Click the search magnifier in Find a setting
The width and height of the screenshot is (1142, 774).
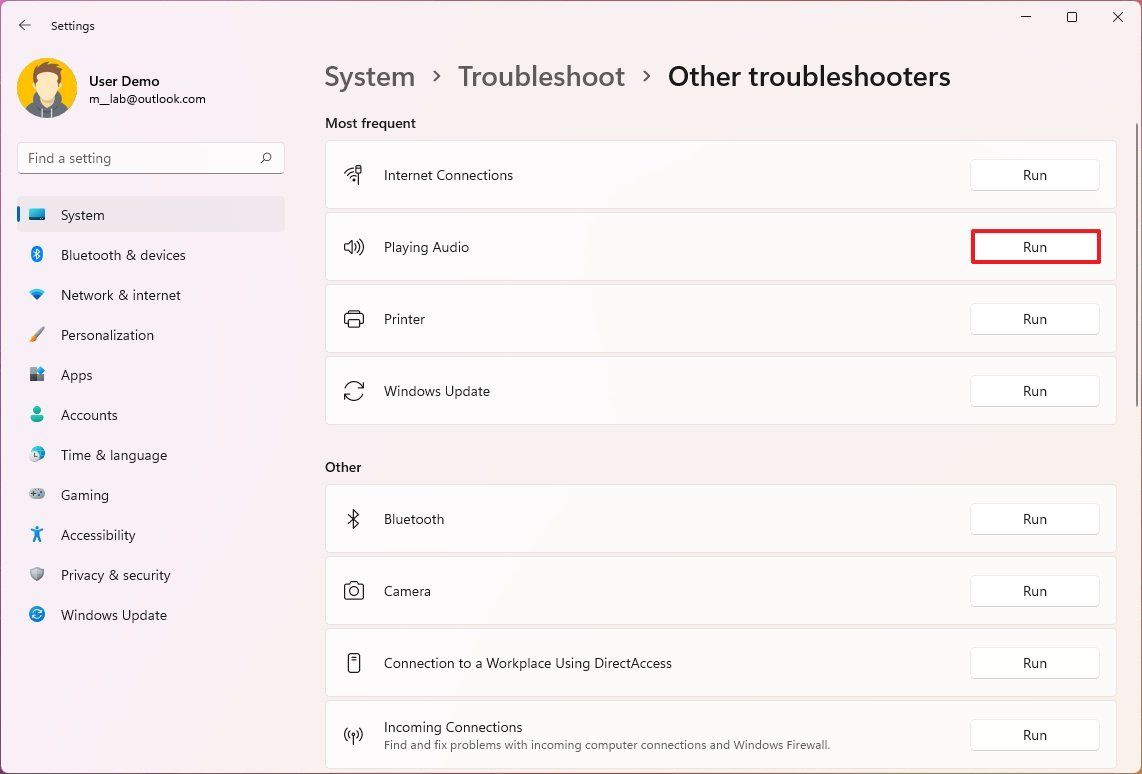[x=266, y=157]
